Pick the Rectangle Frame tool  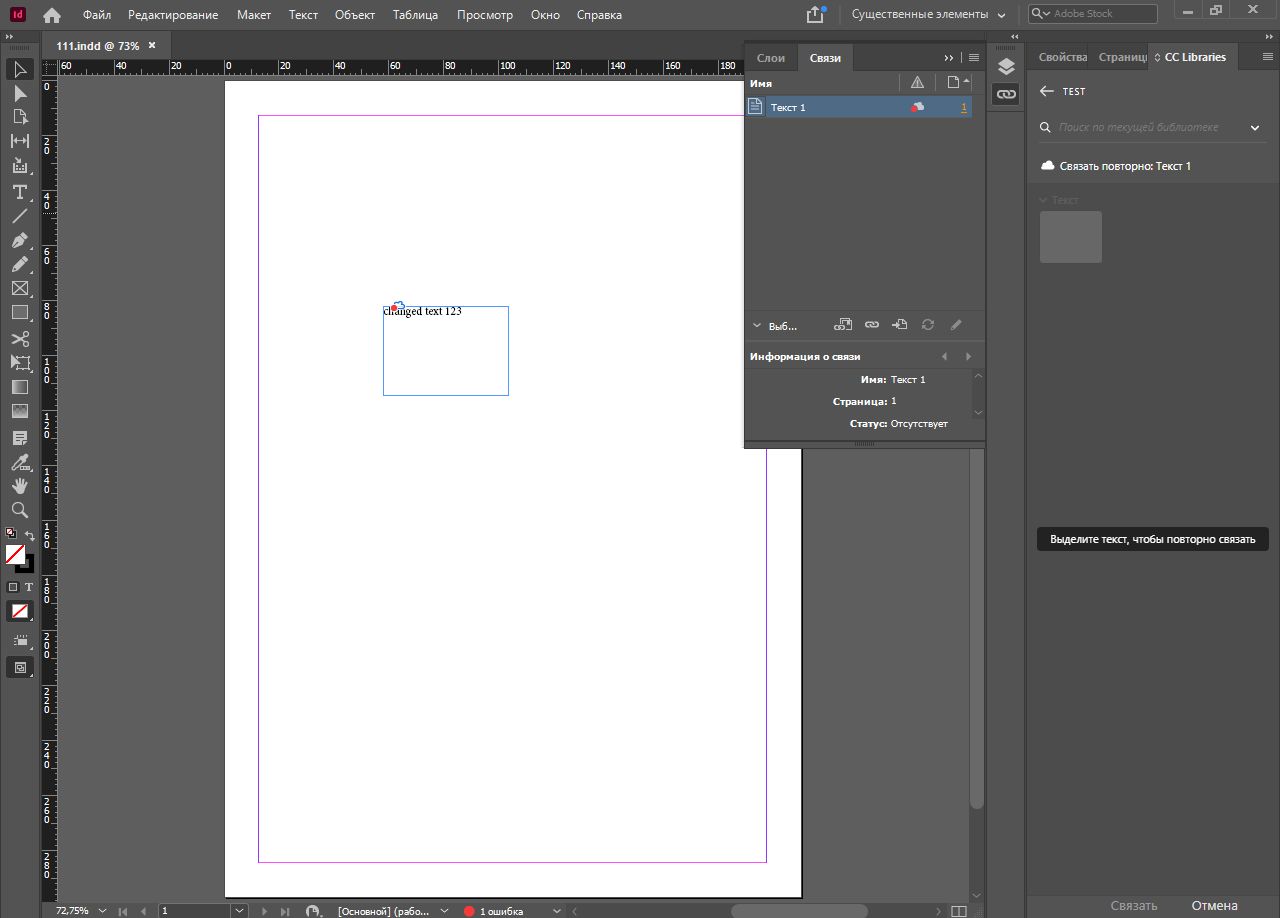(20, 288)
